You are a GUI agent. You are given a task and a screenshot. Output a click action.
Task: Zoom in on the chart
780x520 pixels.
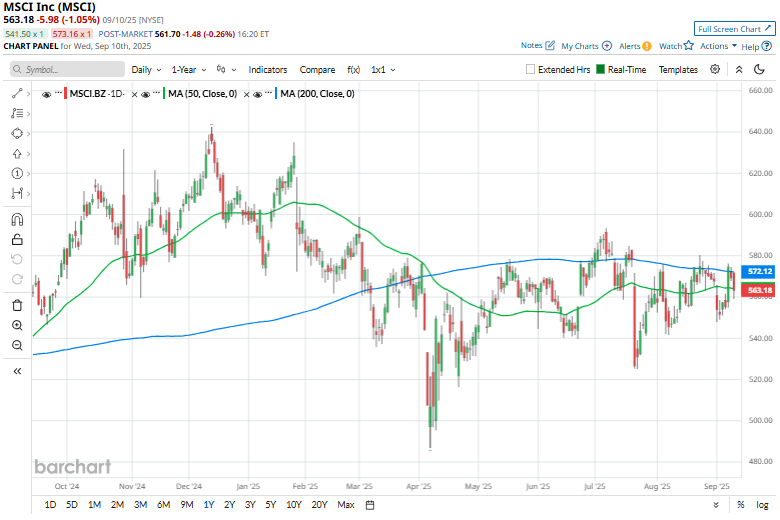(17, 325)
